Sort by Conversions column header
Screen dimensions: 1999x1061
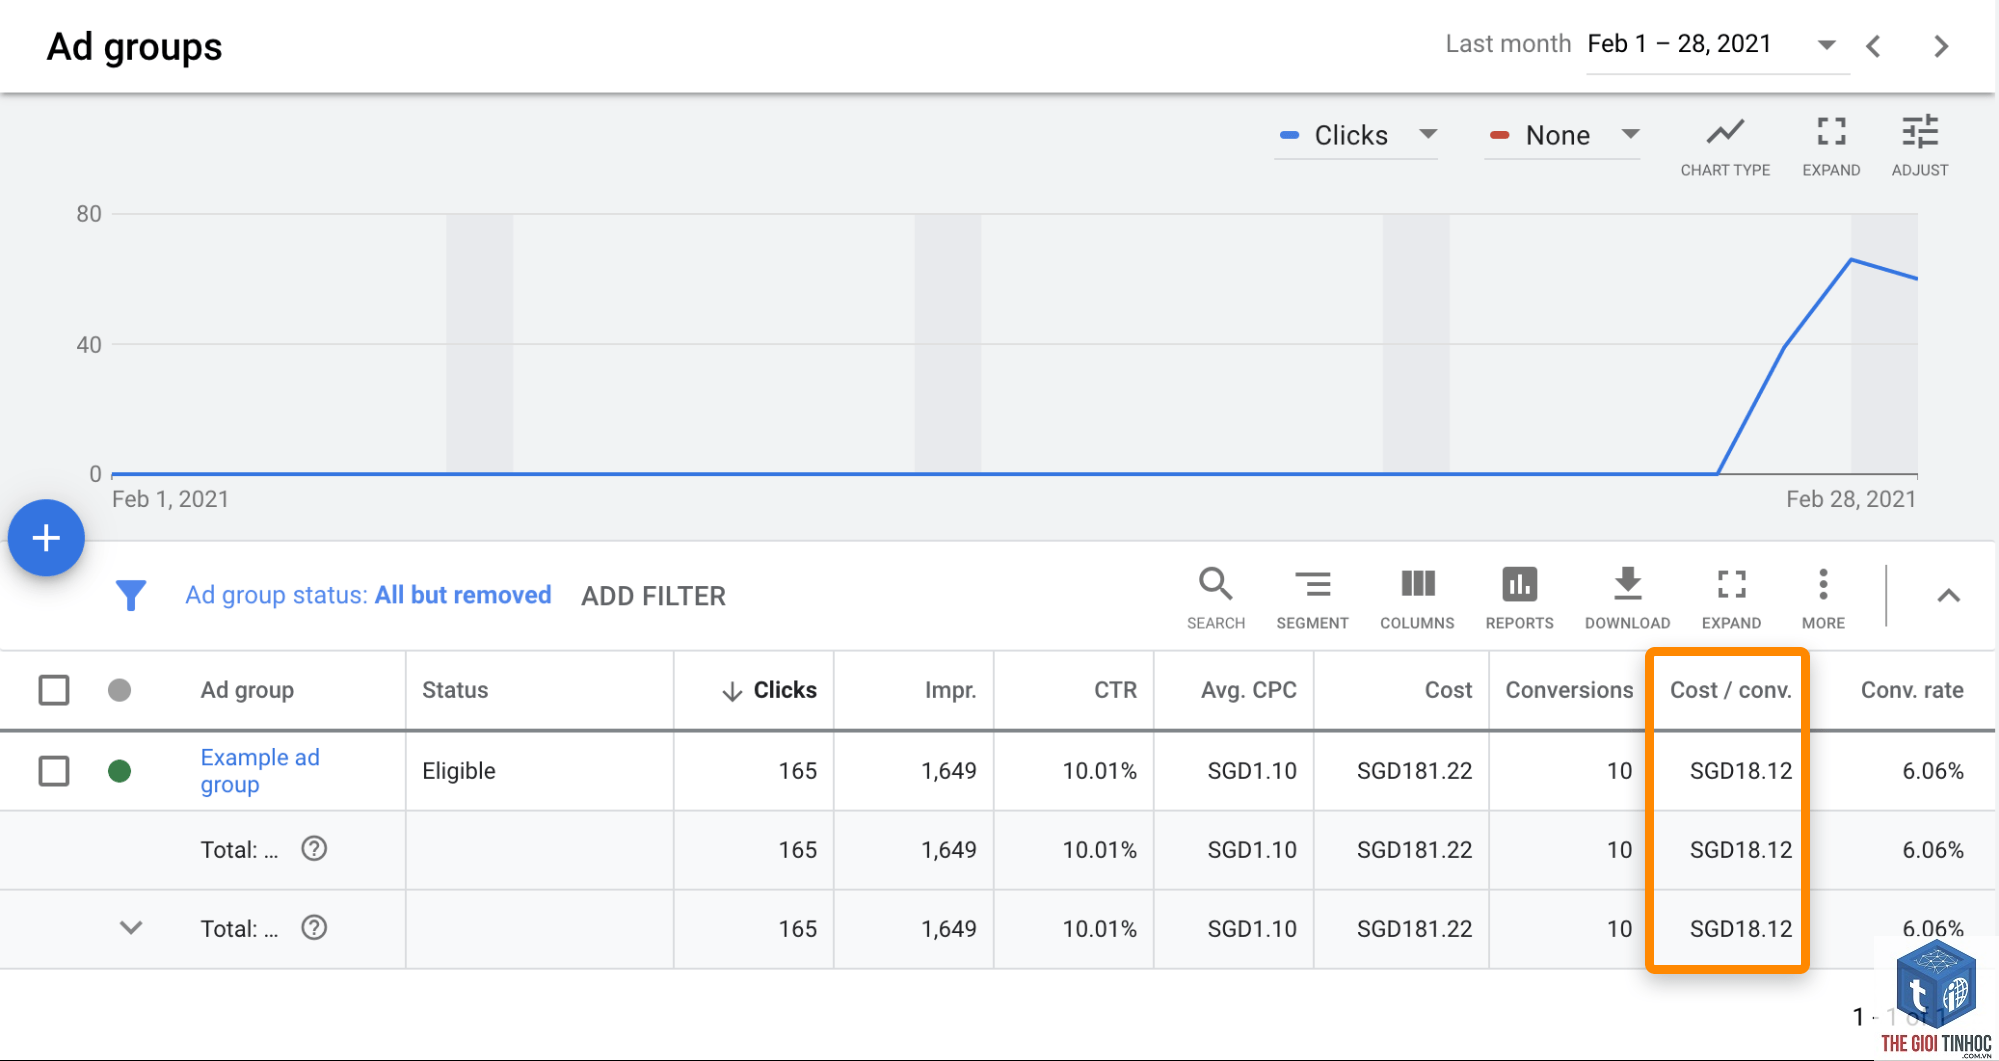[1569, 690]
